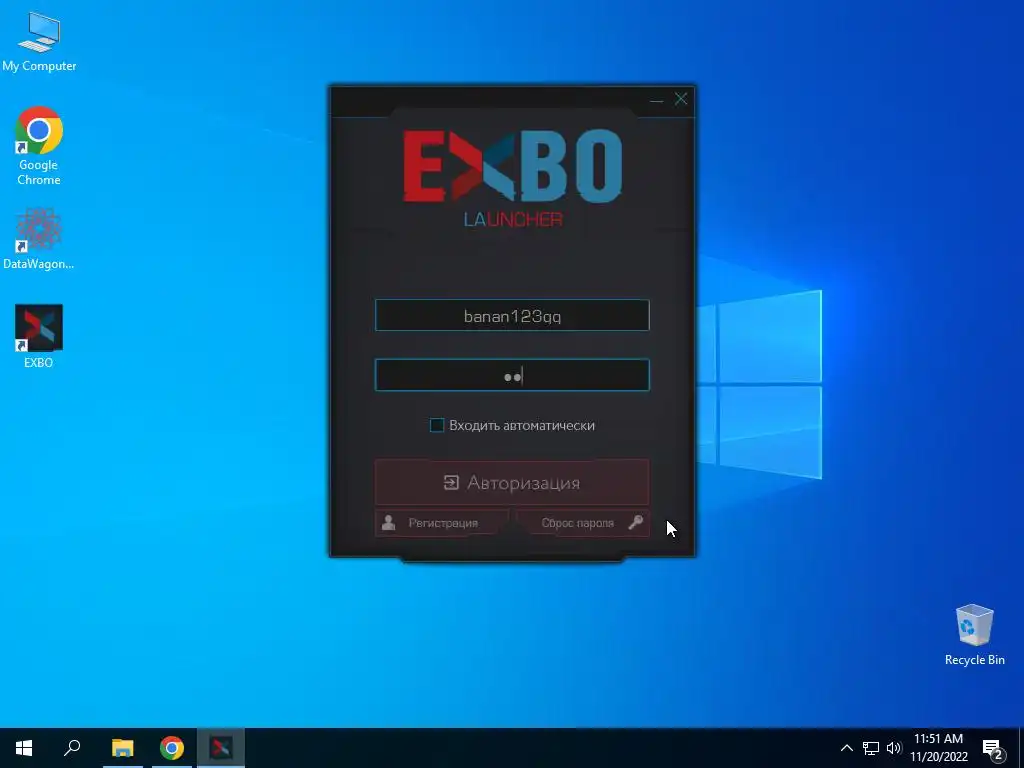Show hidden system tray icons

point(846,748)
